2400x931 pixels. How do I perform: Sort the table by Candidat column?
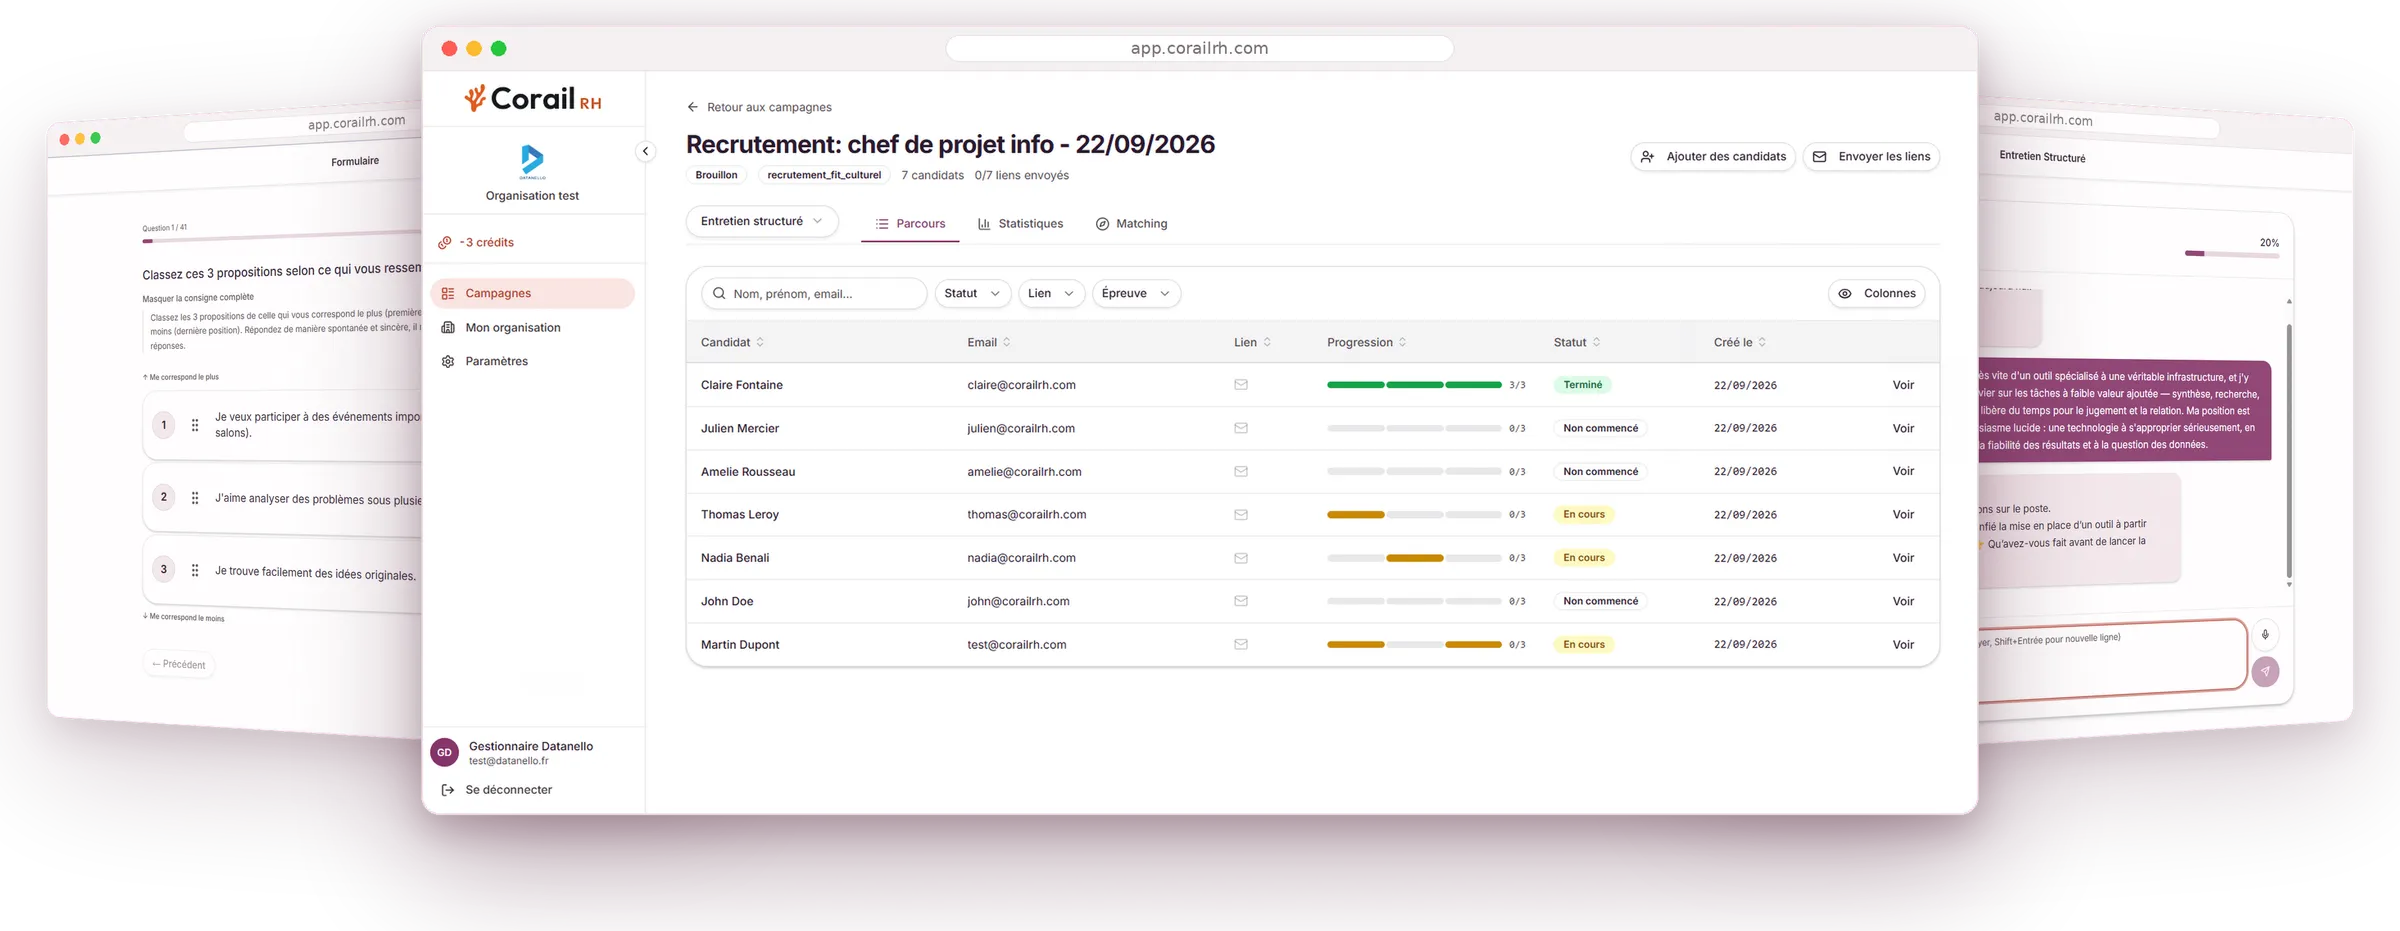pyautogui.click(x=732, y=342)
